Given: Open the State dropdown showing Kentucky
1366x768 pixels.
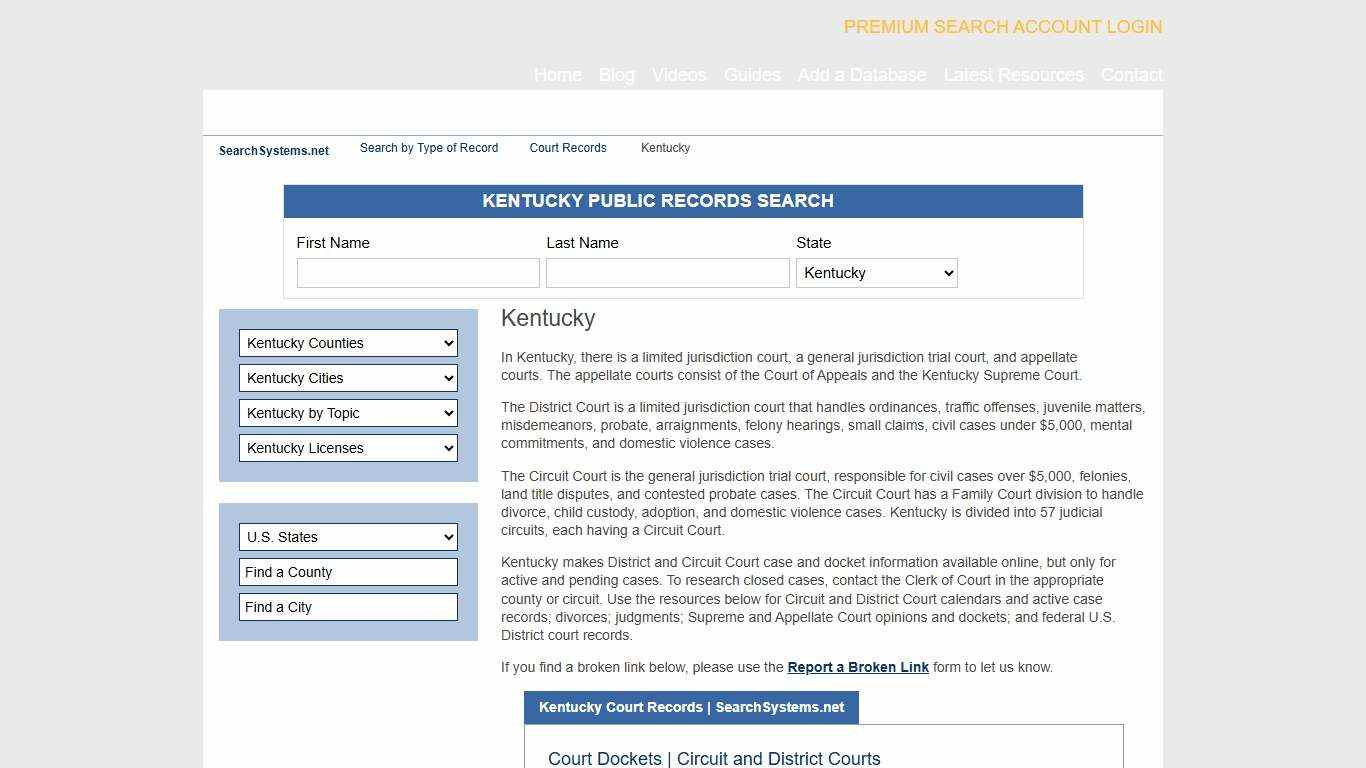Looking at the screenshot, I should tap(876, 272).
